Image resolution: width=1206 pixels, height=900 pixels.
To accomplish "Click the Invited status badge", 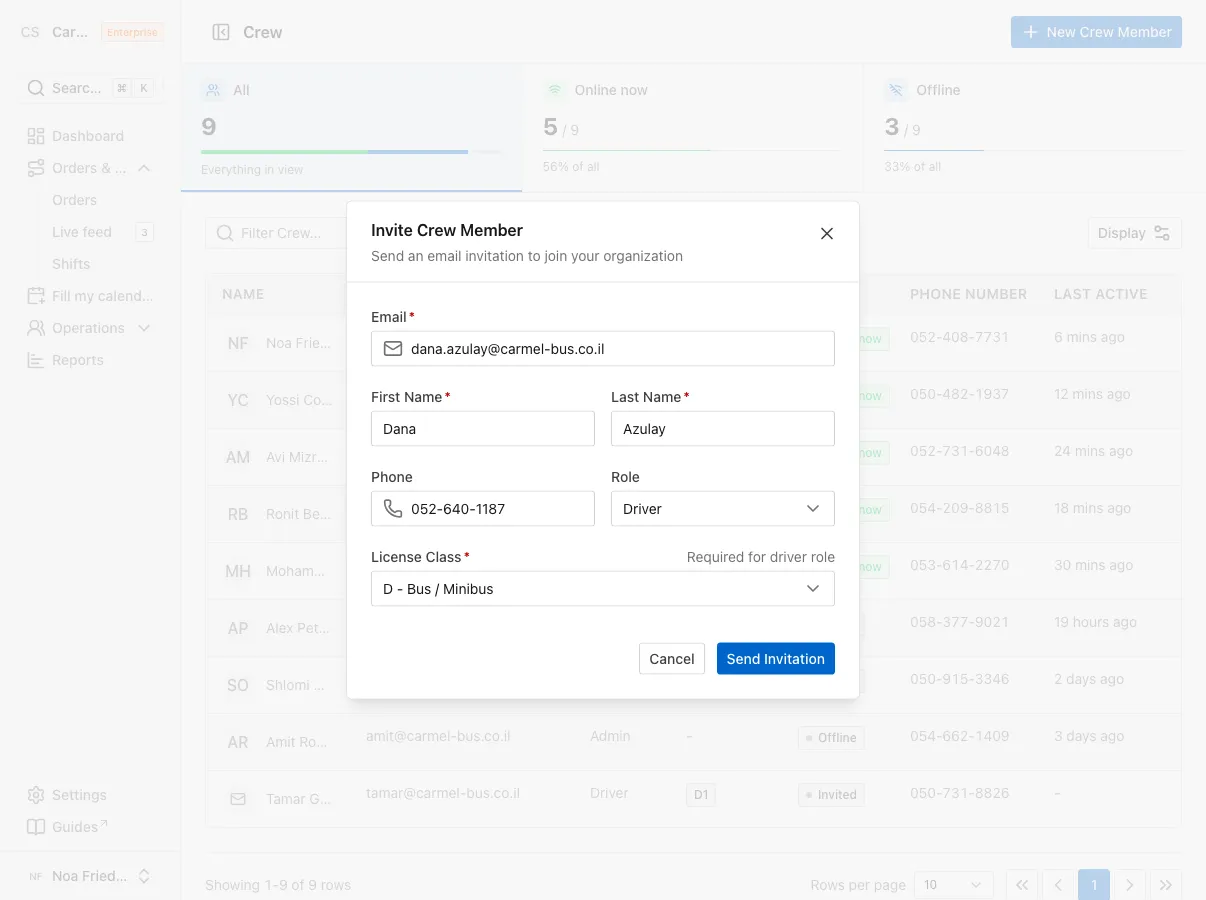I will point(831,795).
